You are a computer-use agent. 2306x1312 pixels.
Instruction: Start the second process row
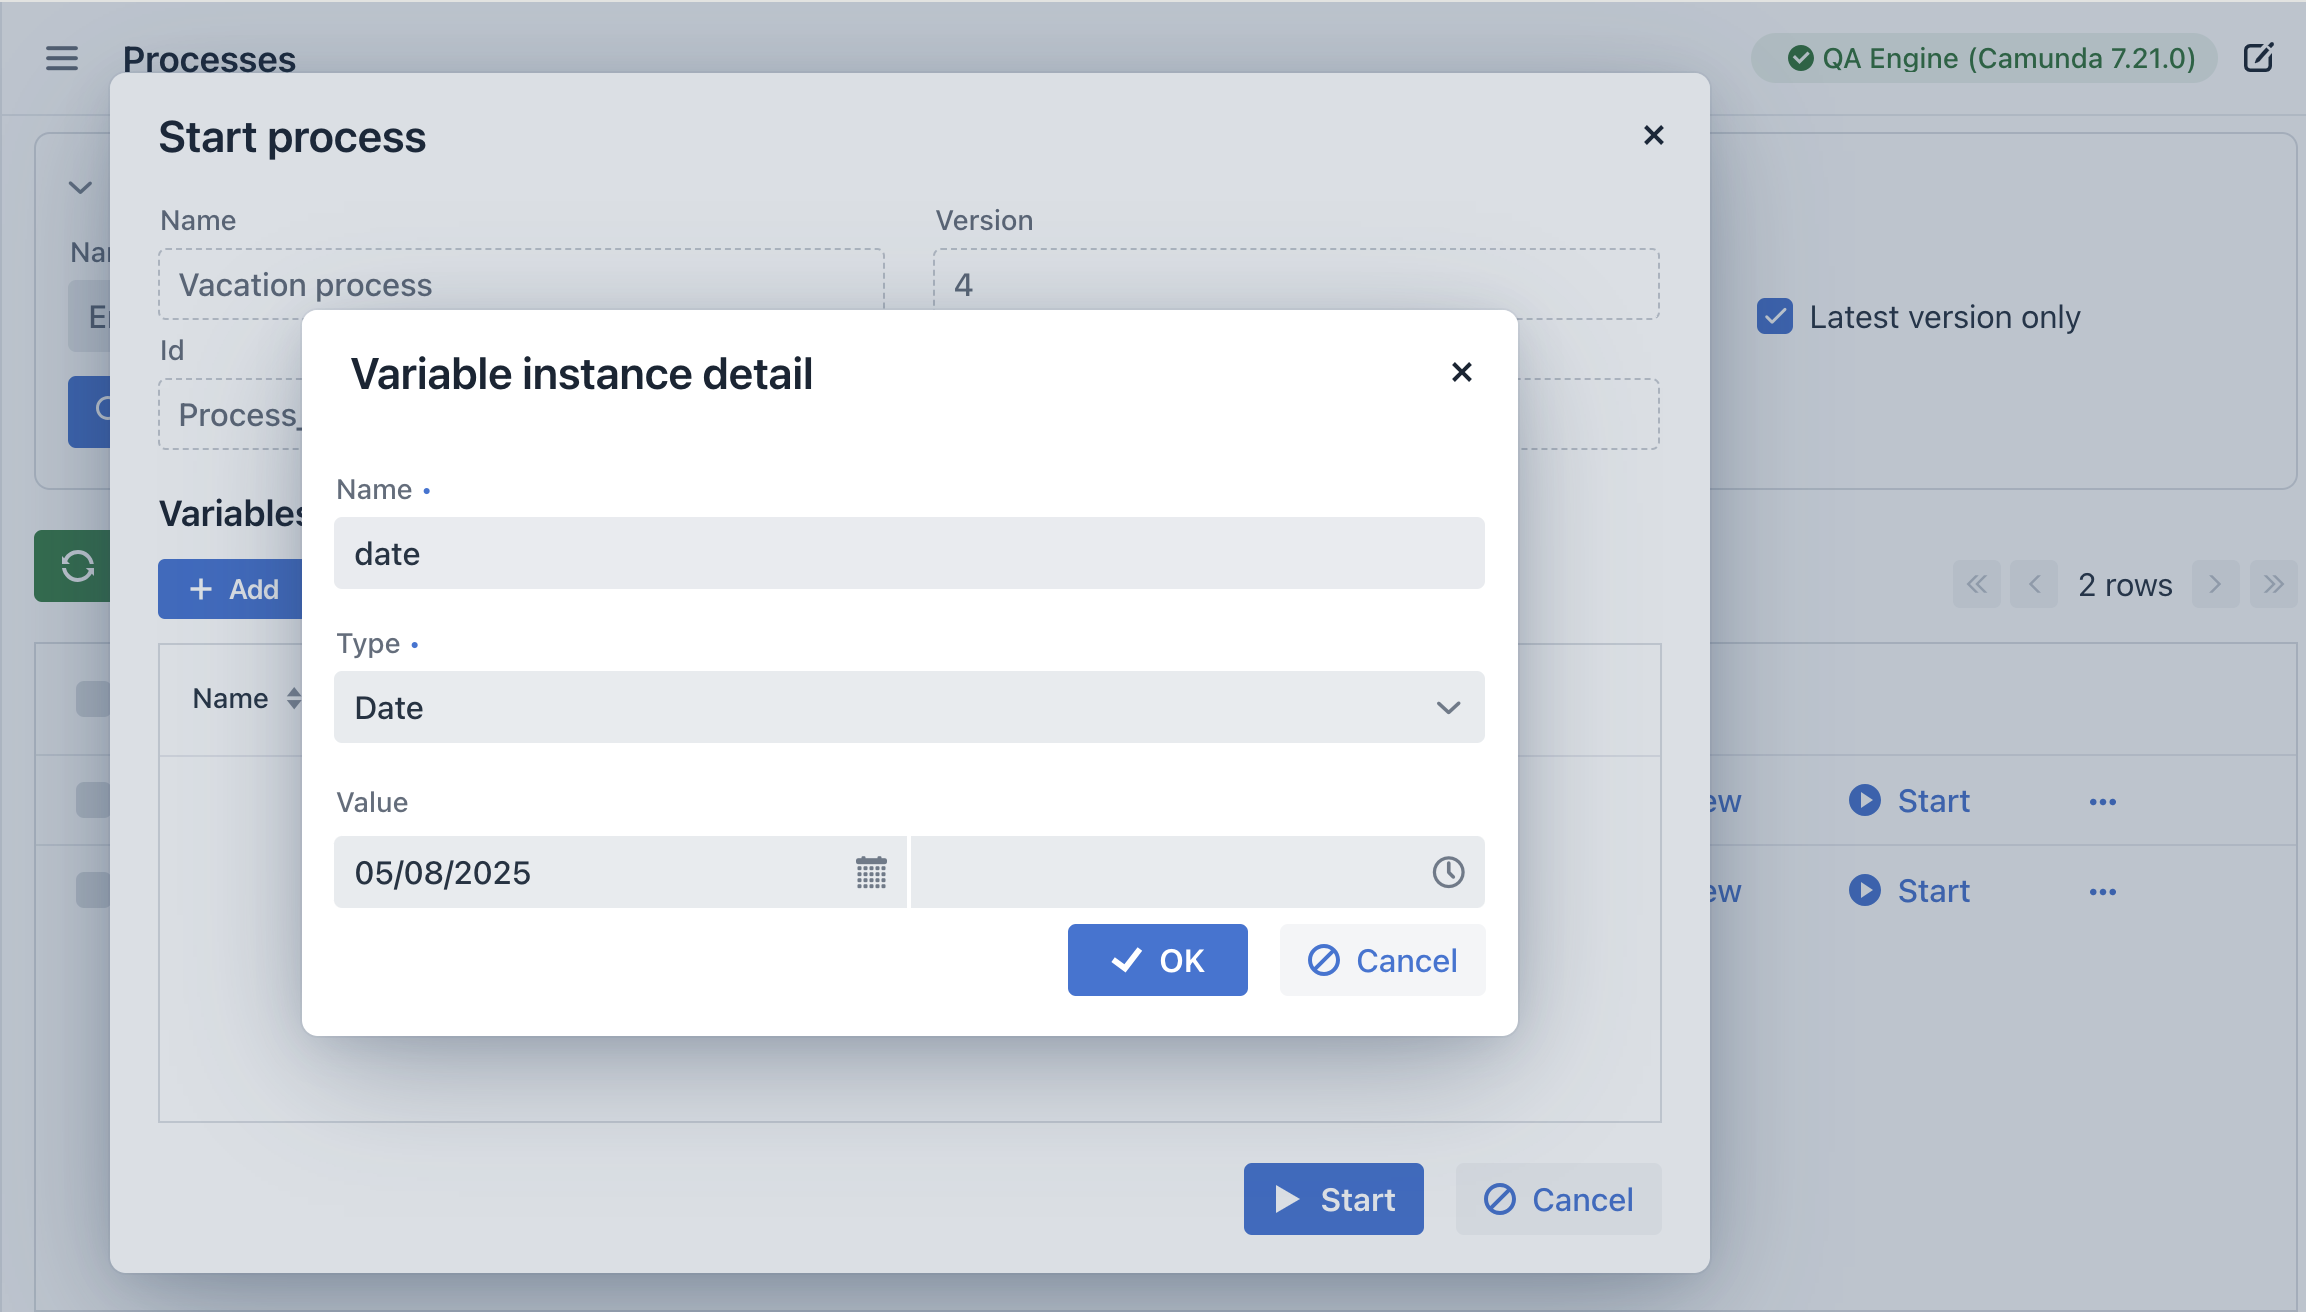coord(1909,891)
